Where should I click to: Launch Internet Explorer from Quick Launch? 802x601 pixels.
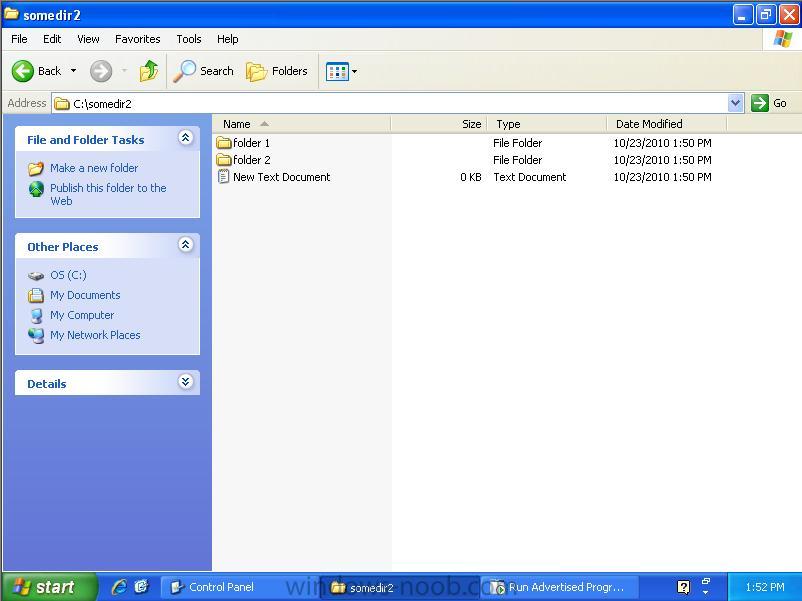pyautogui.click(x=119, y=587)
